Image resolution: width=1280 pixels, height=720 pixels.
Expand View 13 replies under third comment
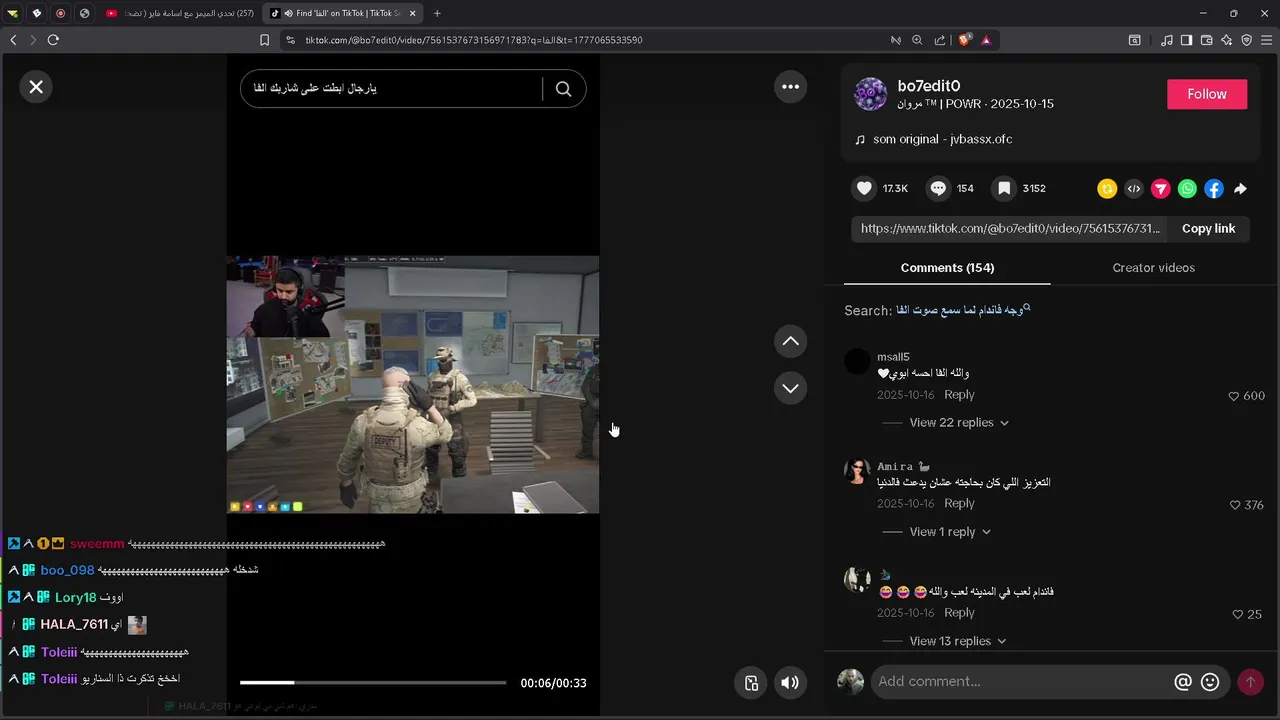(x=958, y=641)
